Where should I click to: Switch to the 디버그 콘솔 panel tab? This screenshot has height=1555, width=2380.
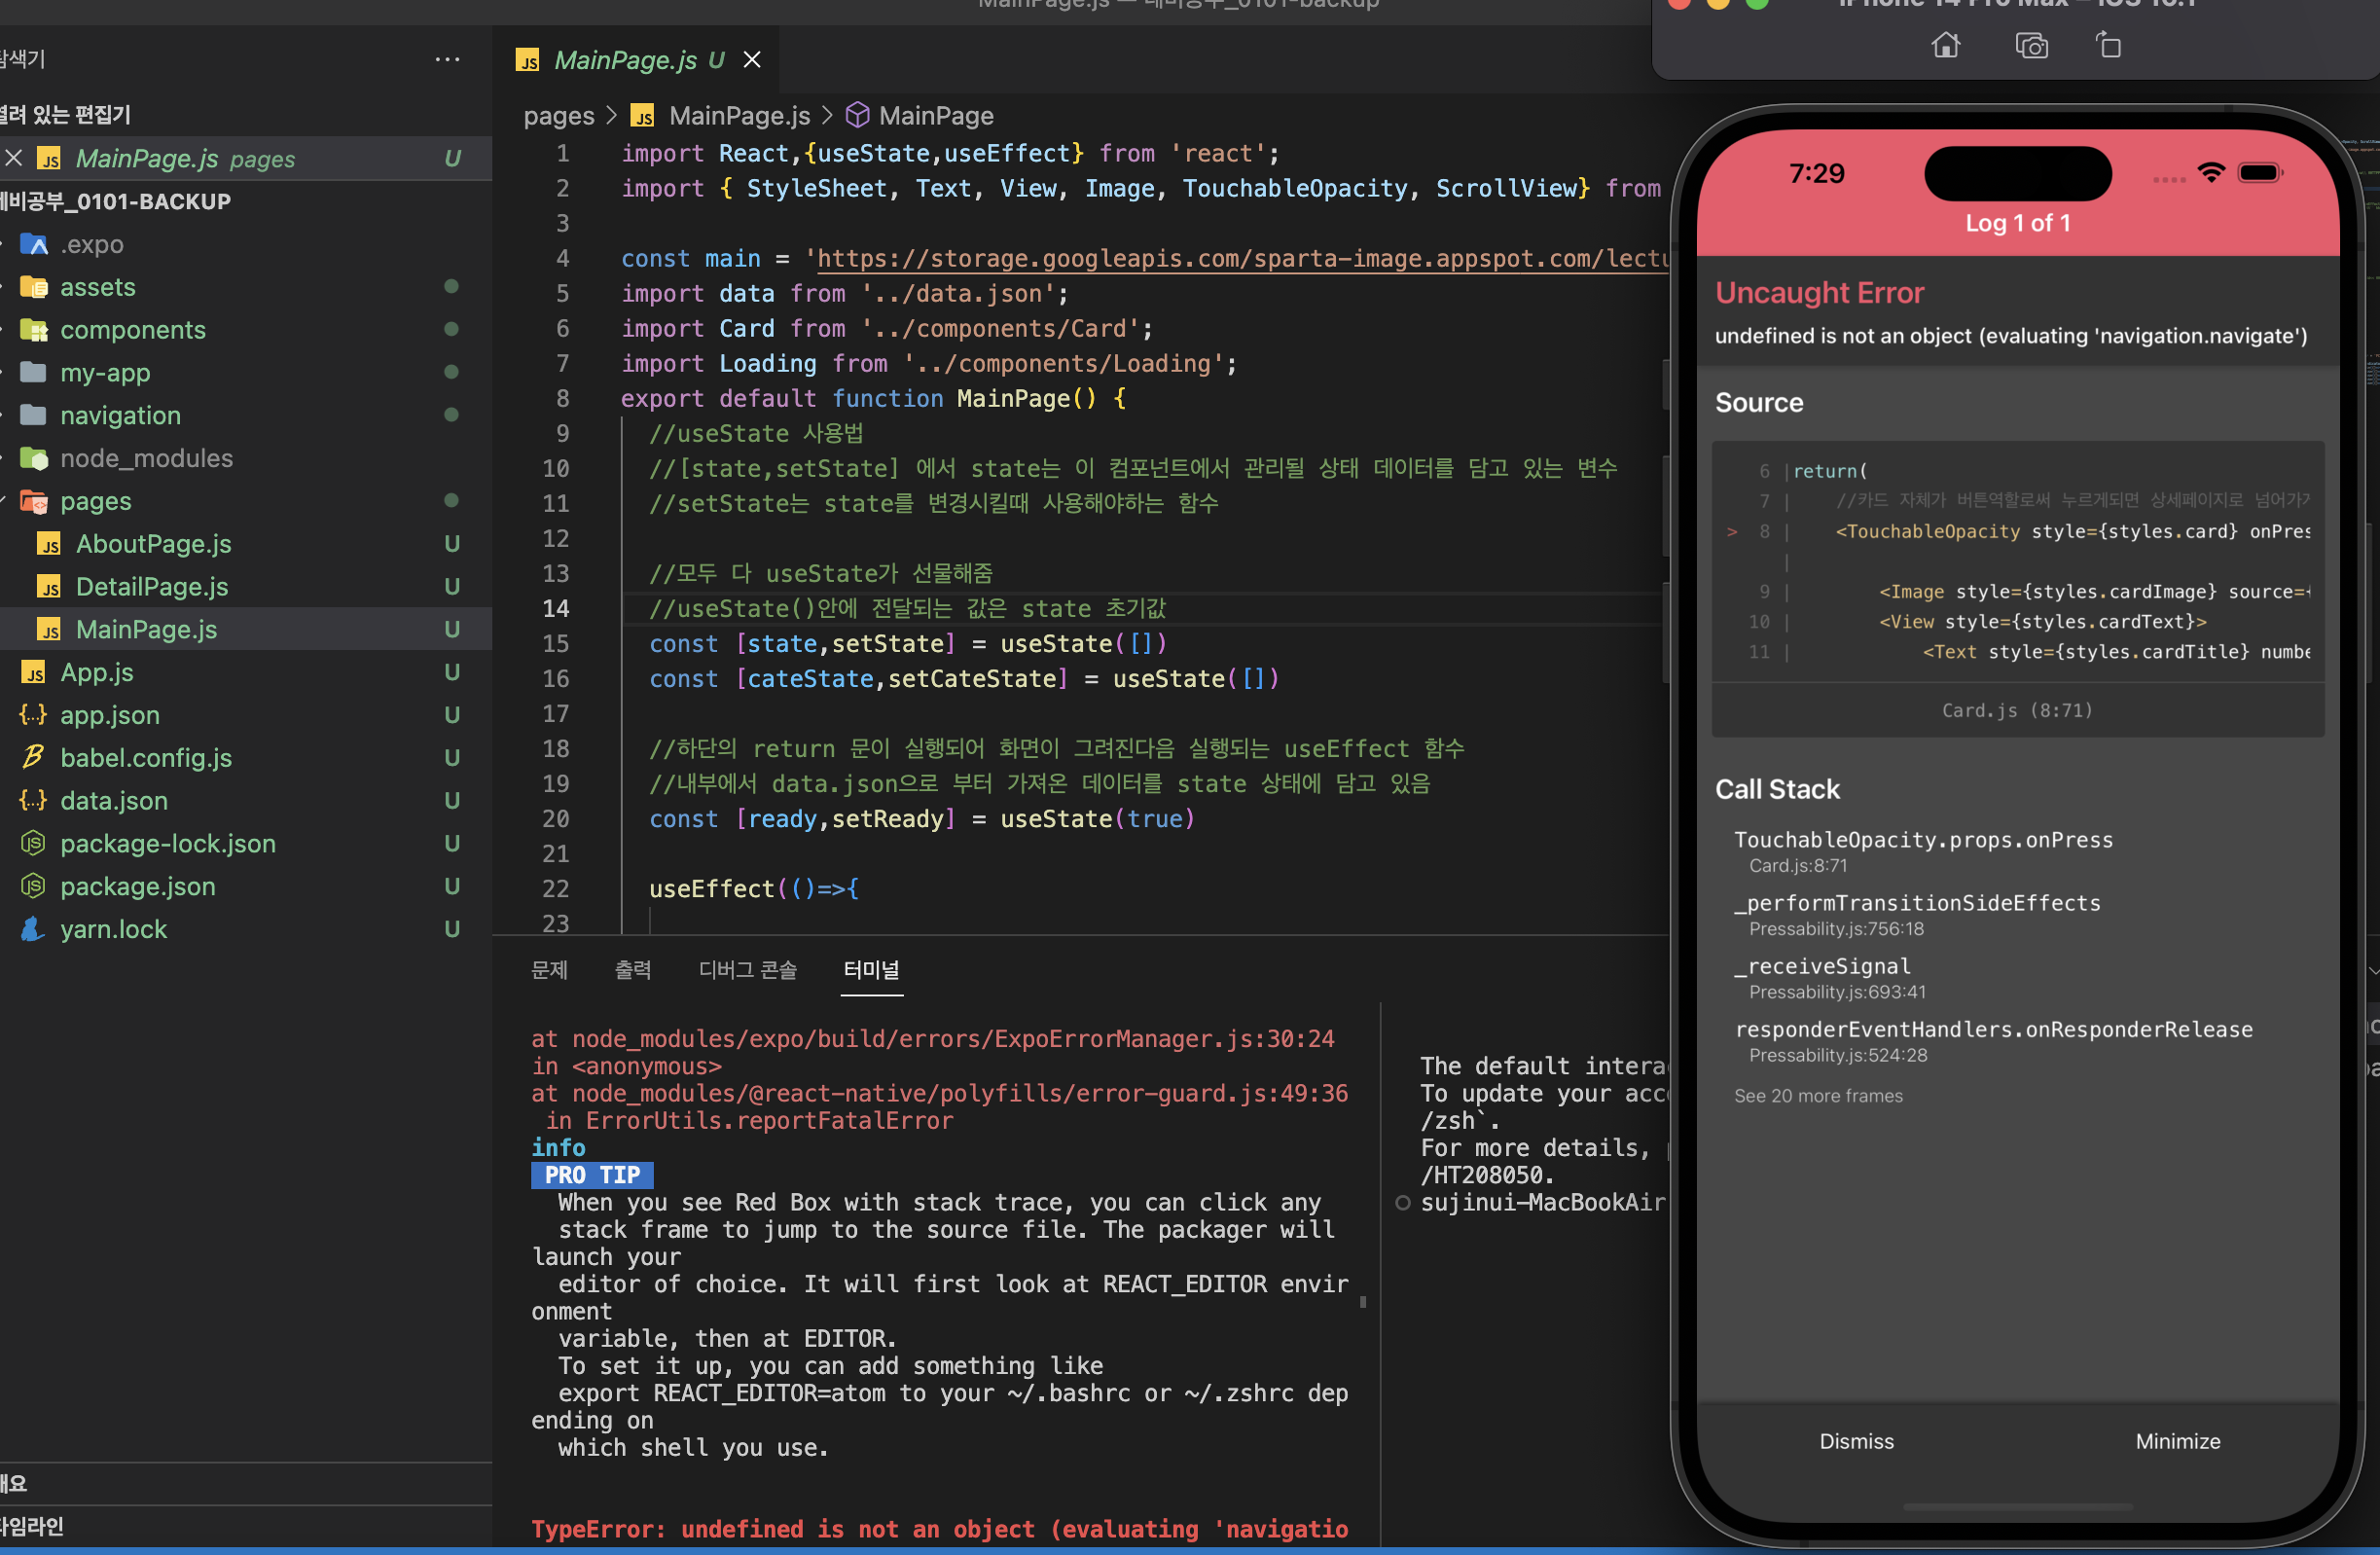coord(747,969)
